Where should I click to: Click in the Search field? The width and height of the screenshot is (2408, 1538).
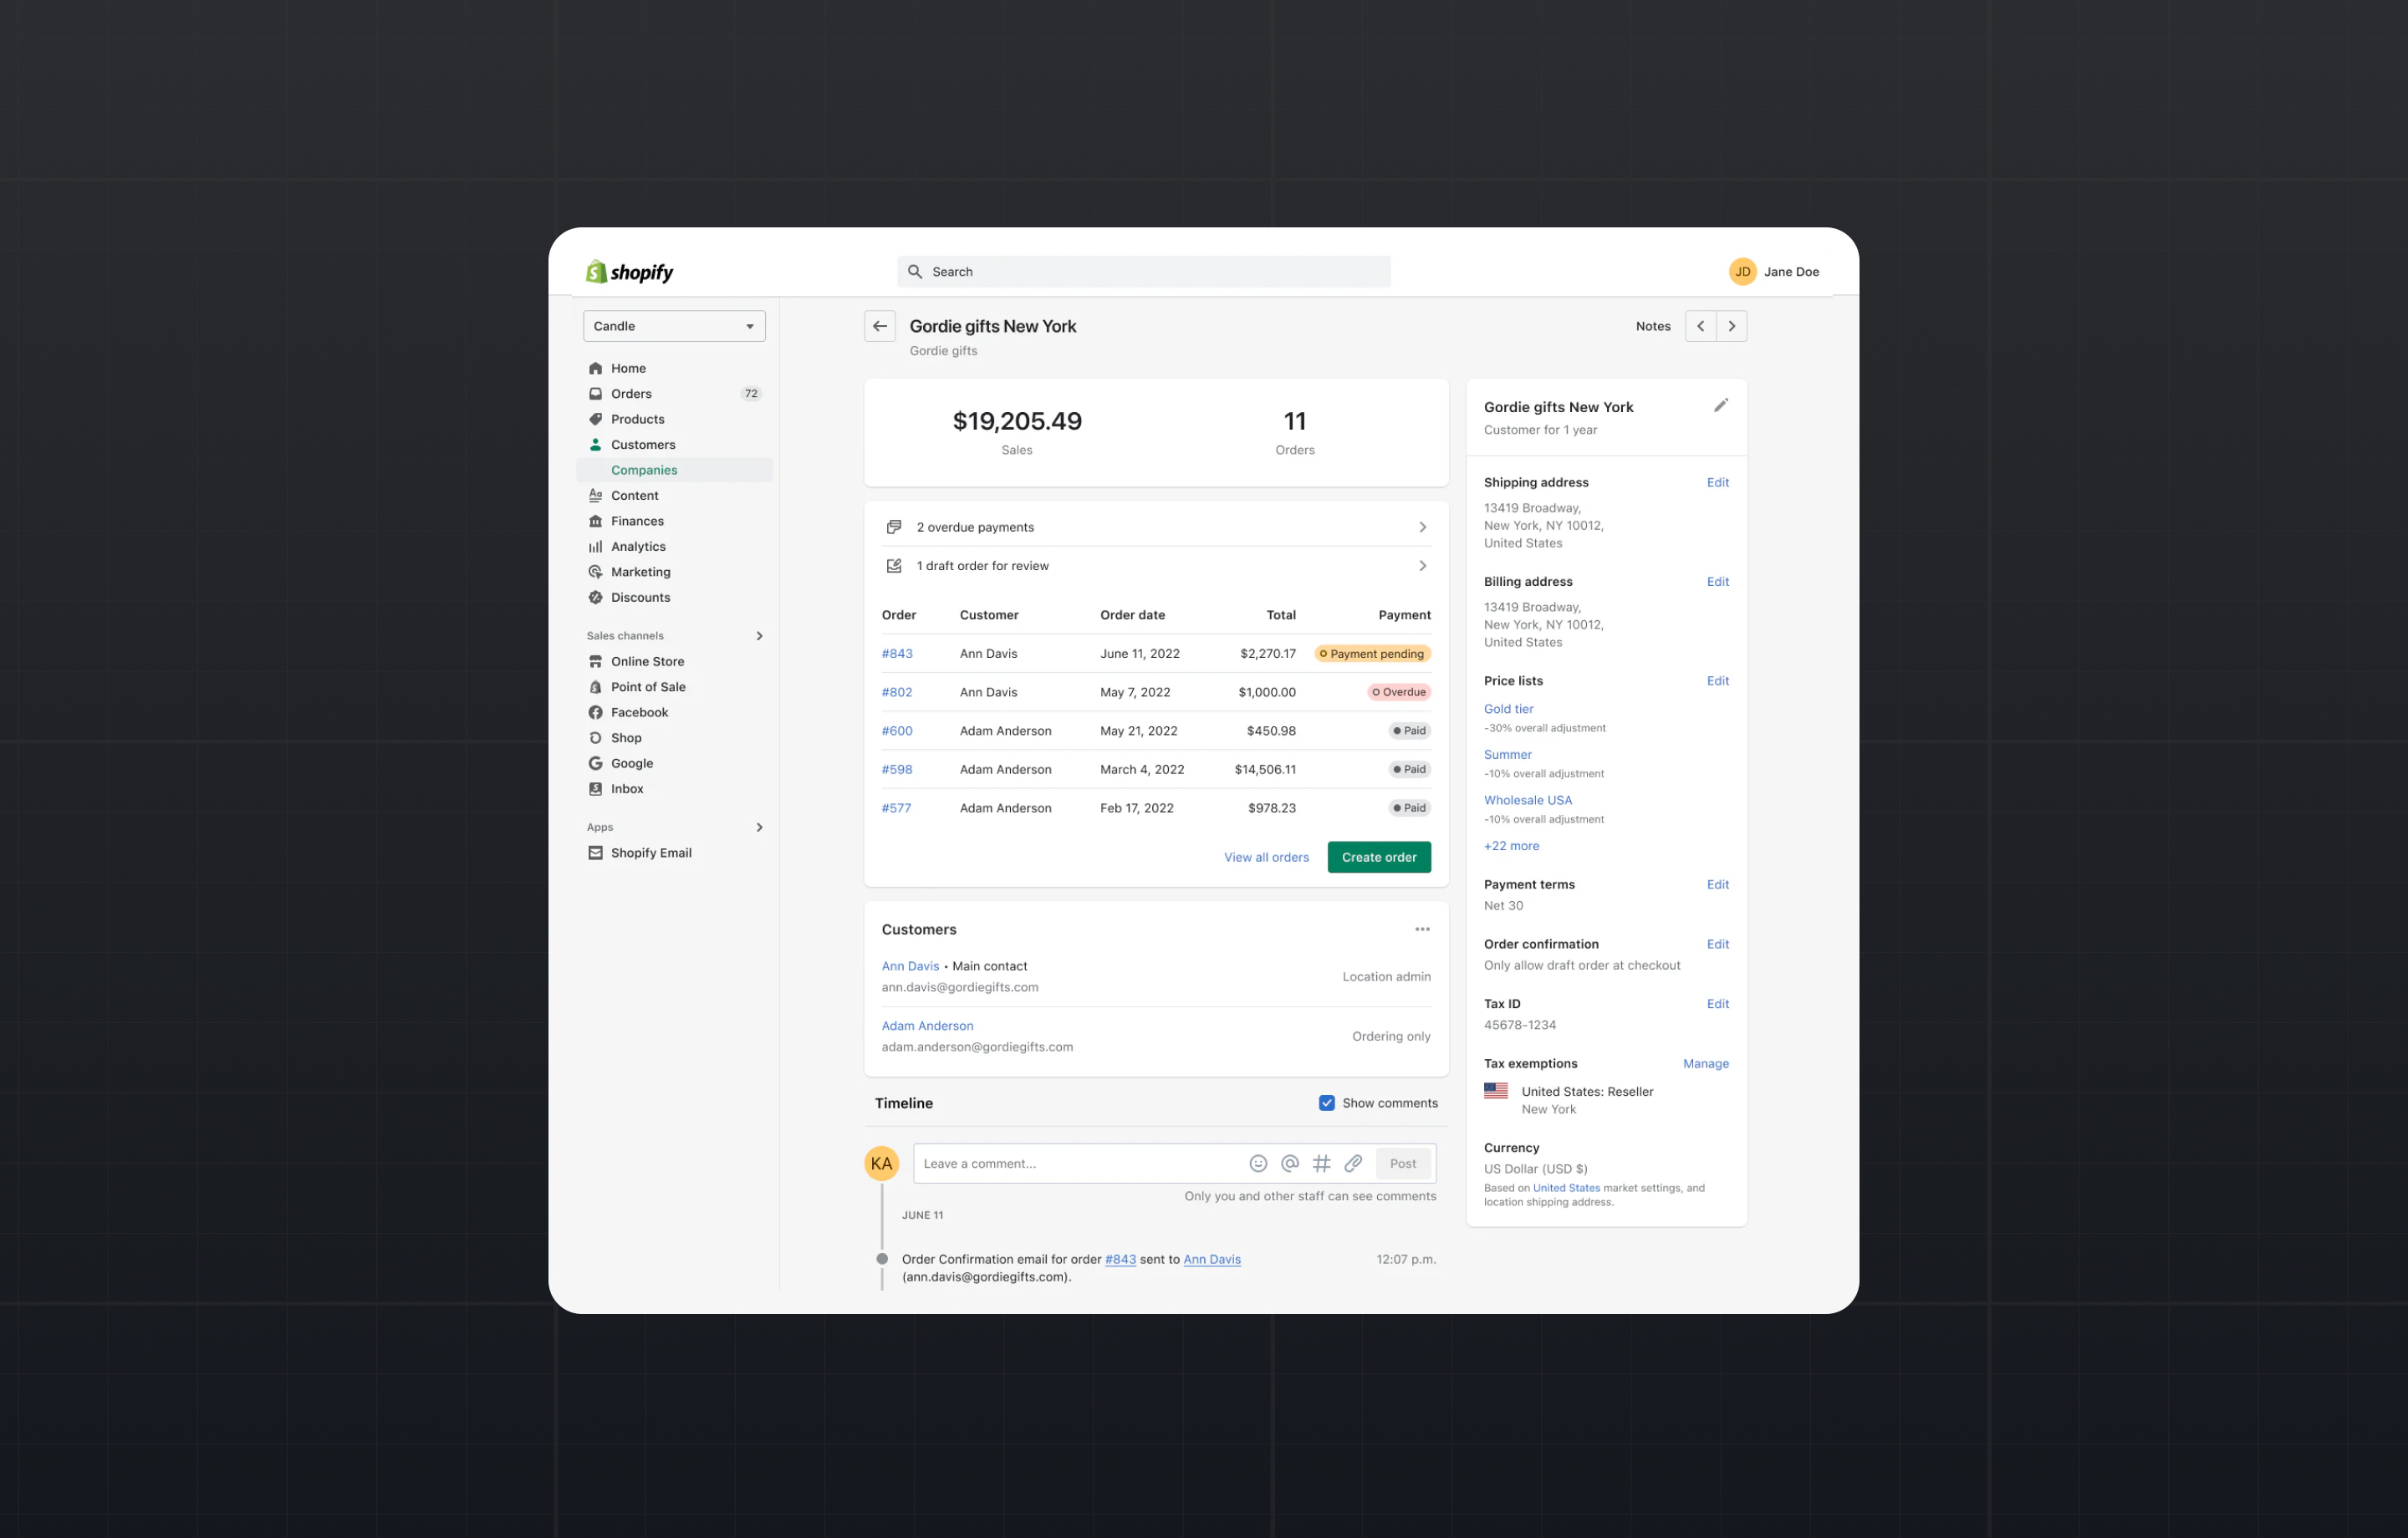pyautogui.click(x=1144, y=272)
